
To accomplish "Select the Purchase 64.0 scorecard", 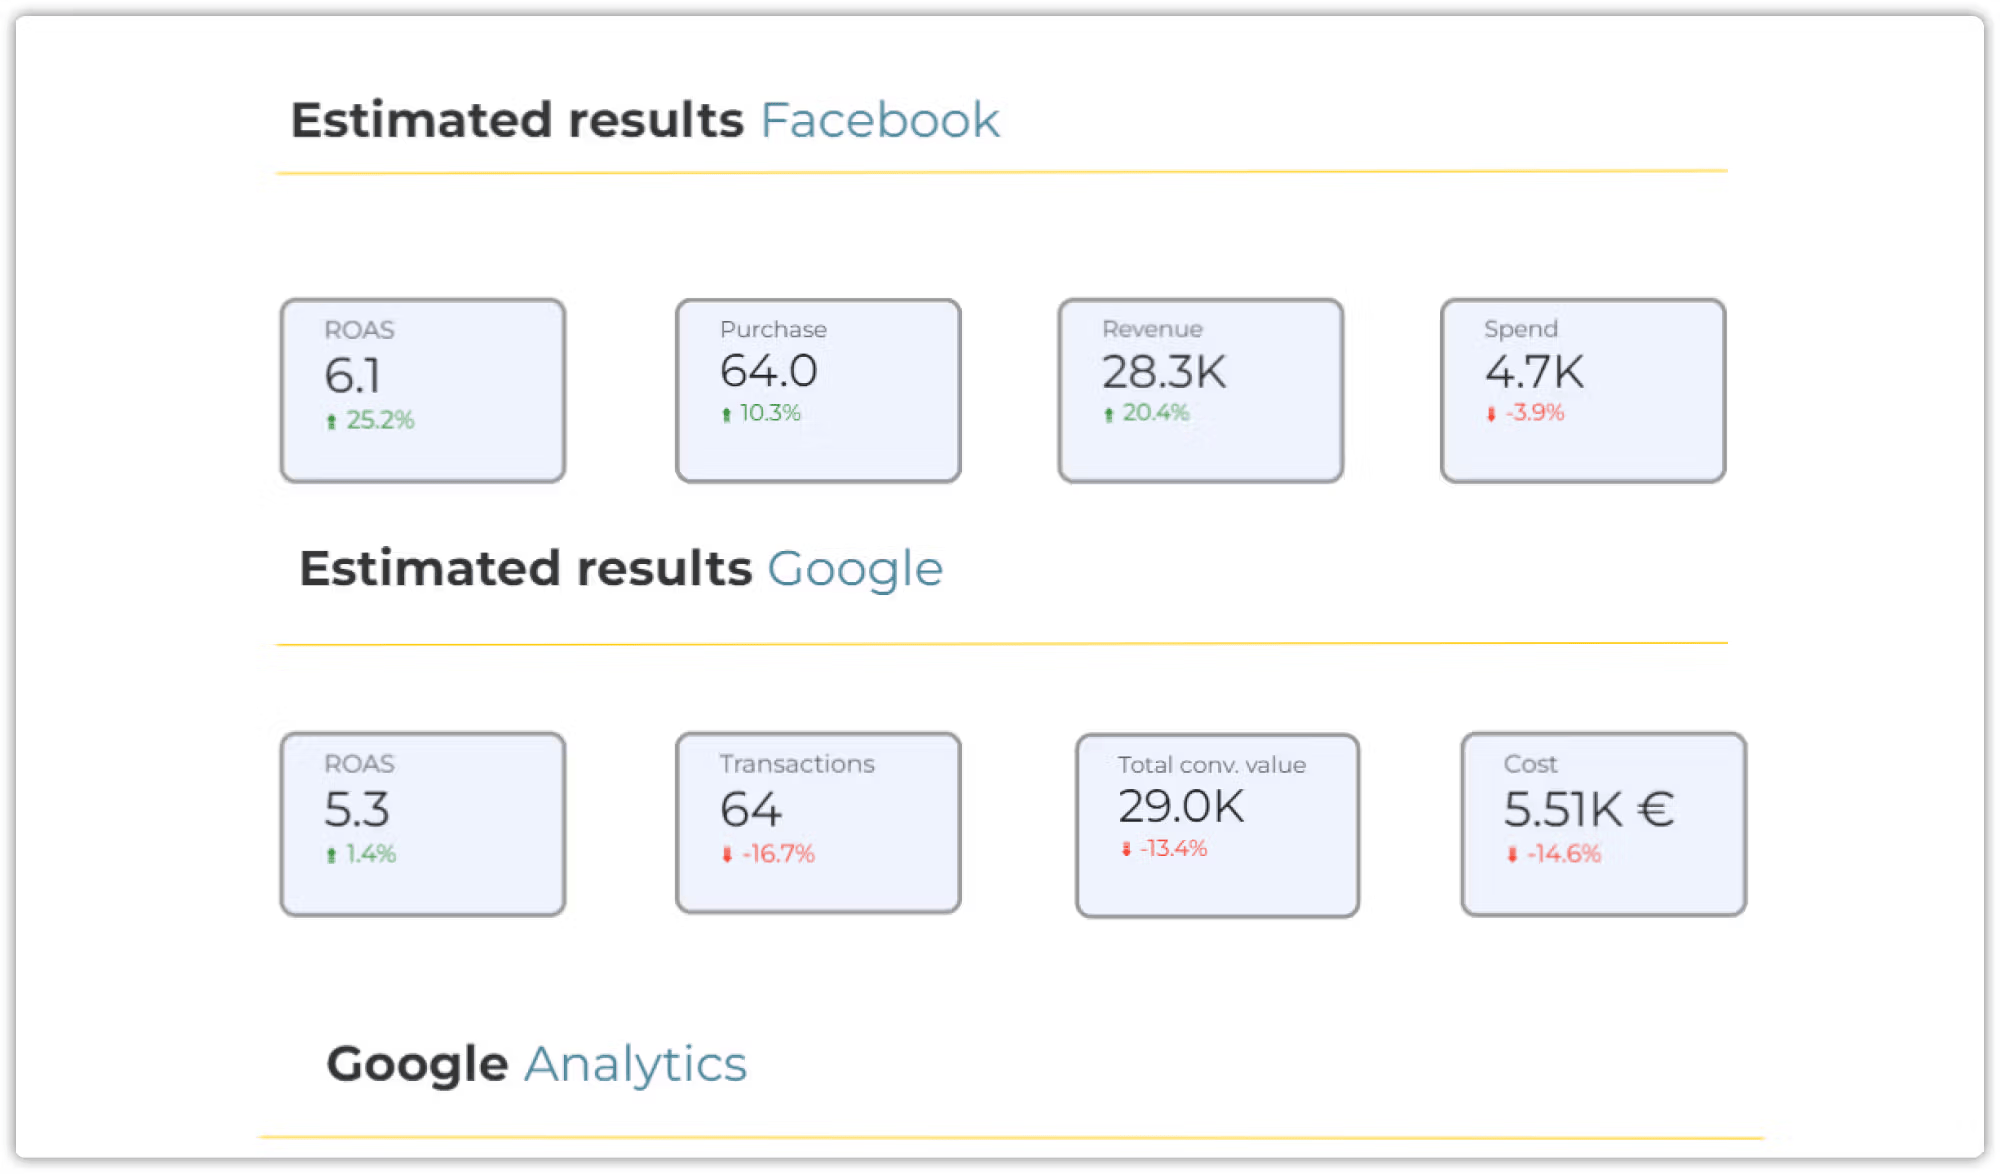I will point(818,390).
